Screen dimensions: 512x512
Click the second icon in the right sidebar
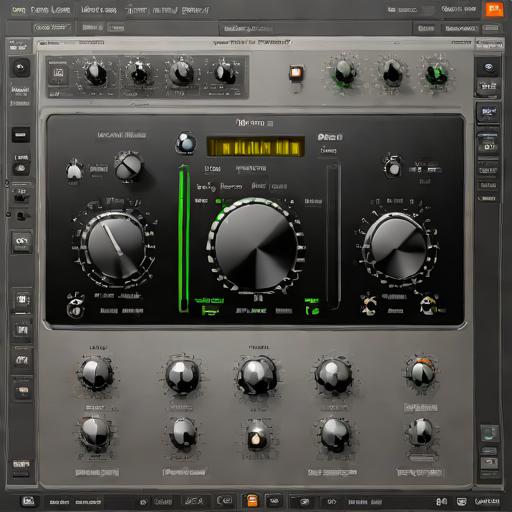(x=488, y=87)
